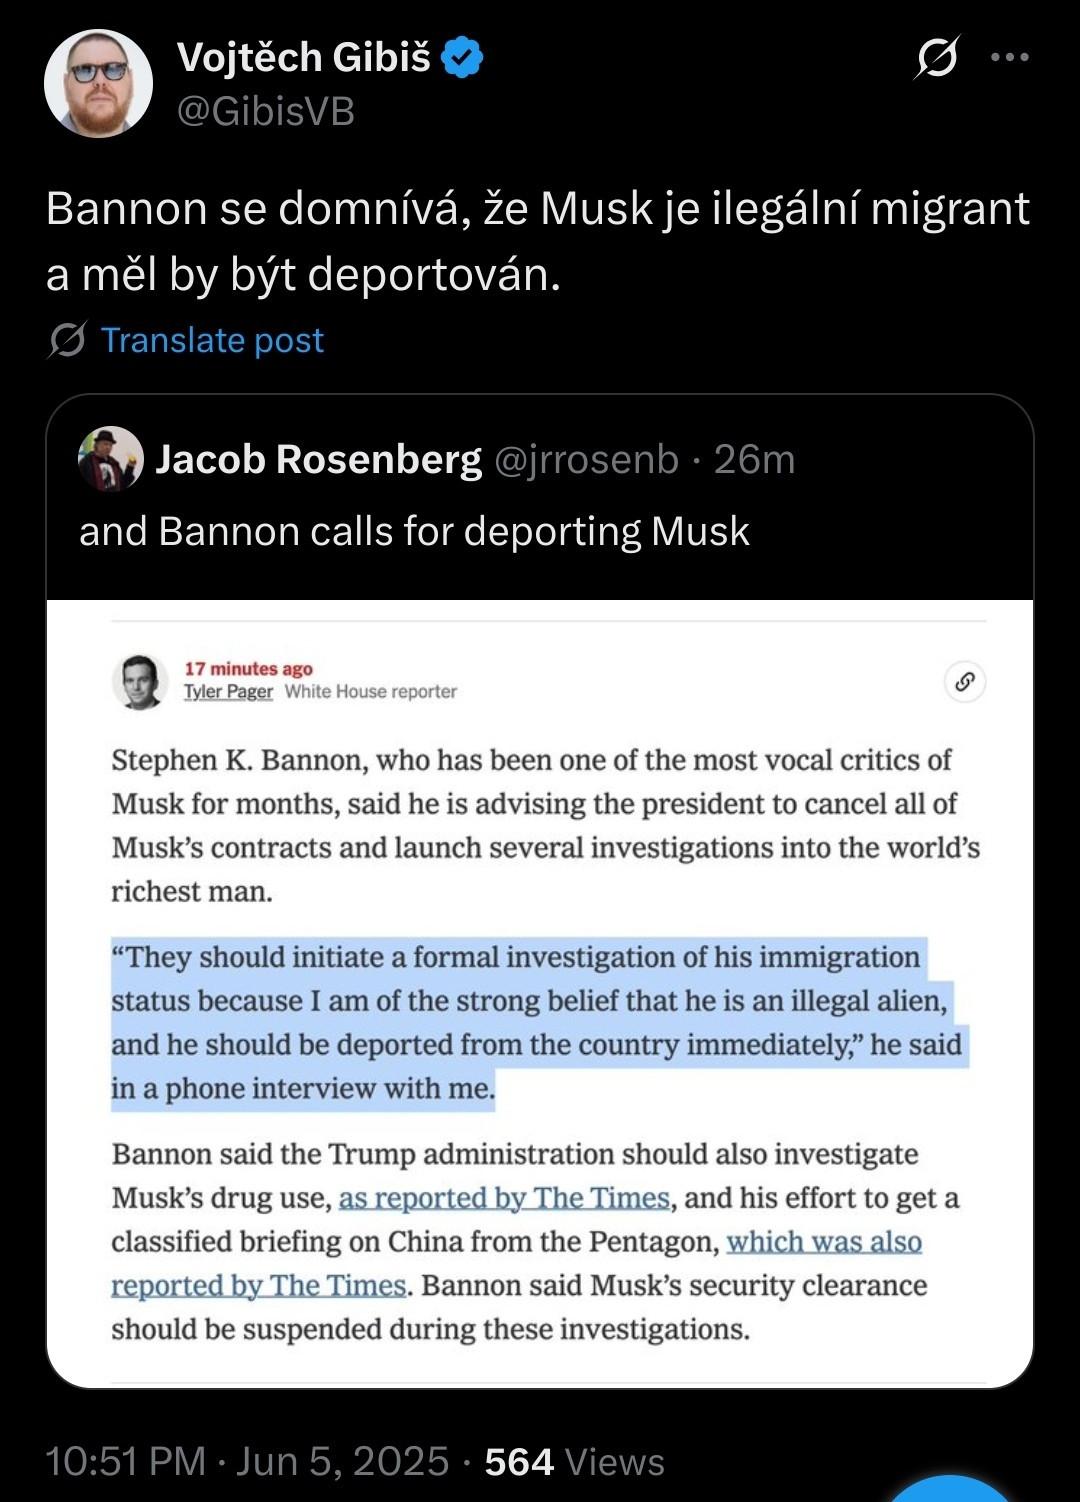Click the Tyler Pager byline link
This screenshot has height=1502, width=1080.
(228, 691)
